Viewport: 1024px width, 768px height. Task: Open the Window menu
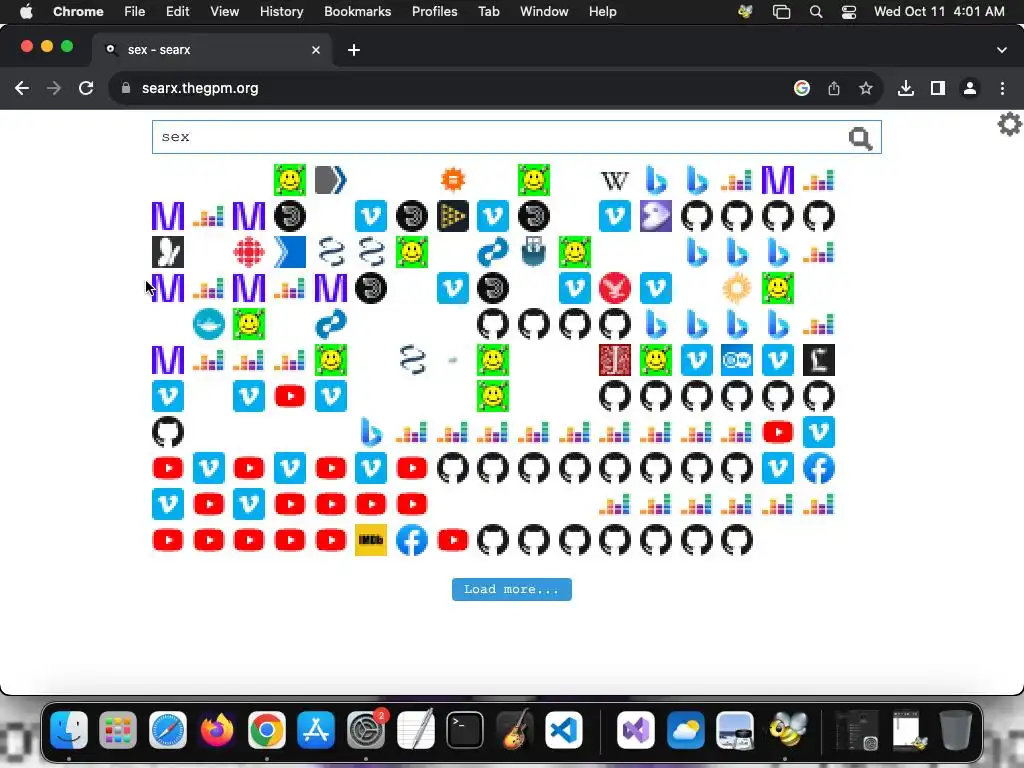pos(544,11)
